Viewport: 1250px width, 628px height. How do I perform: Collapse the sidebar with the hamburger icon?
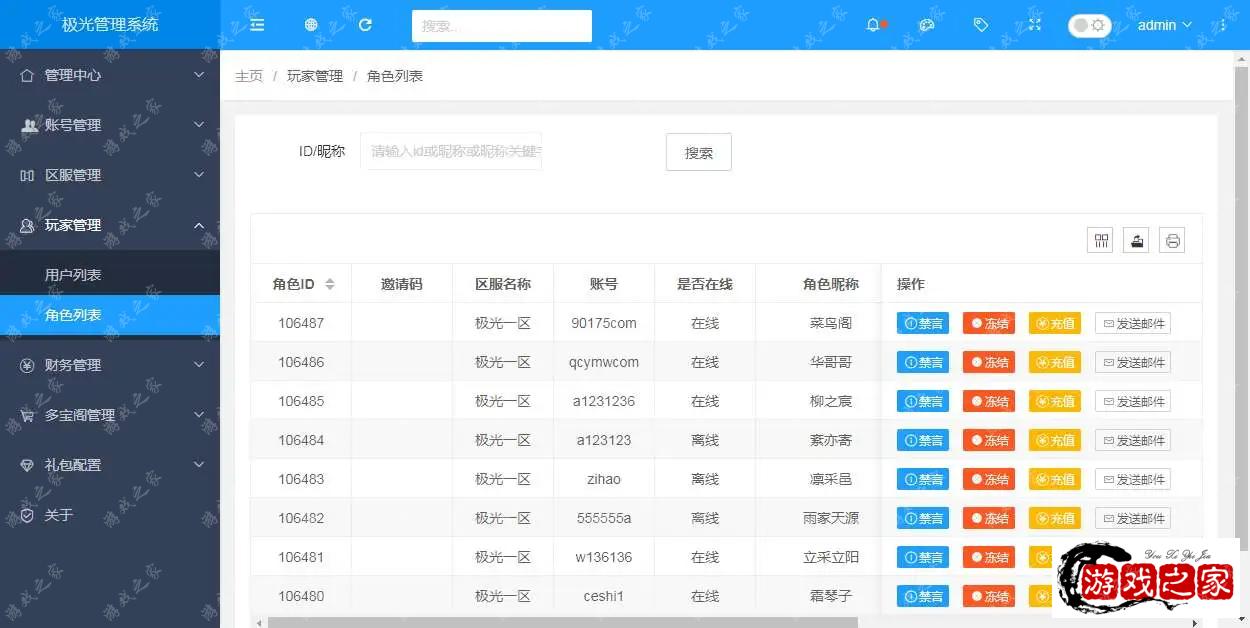(x=257, y=25)
